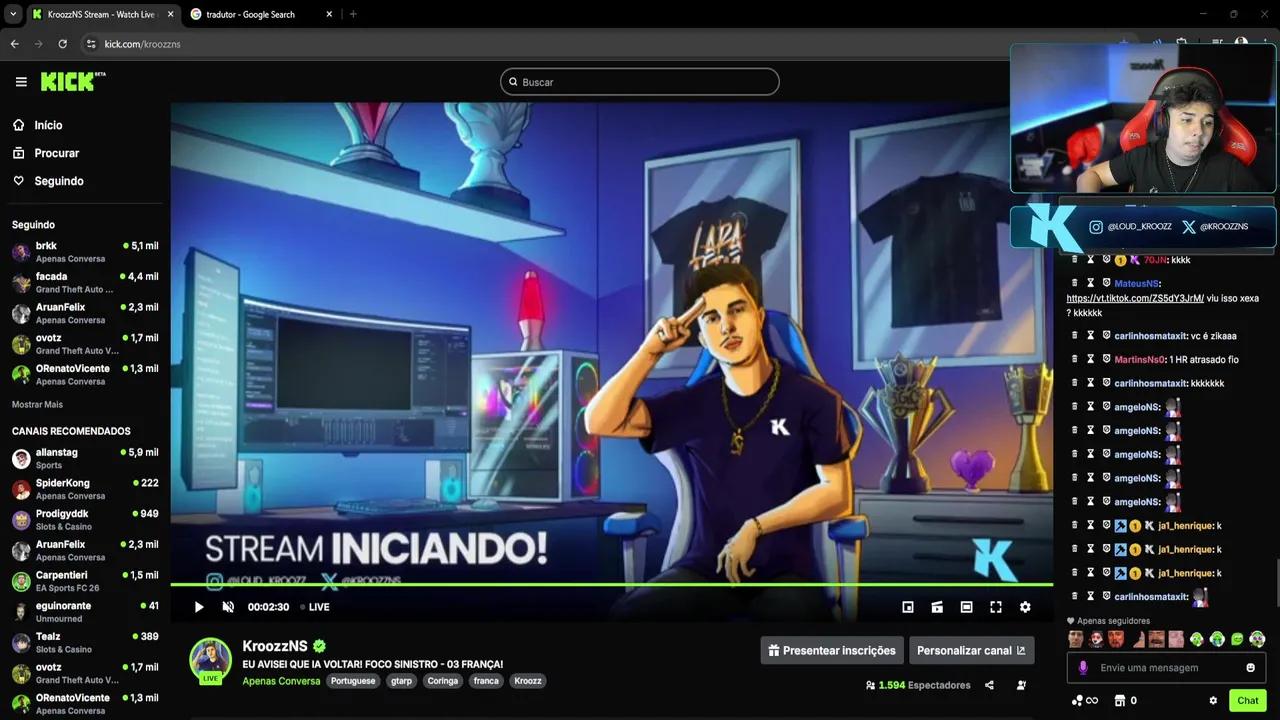
Task: View site information icon beside the URL
Action: click(91, 44)
